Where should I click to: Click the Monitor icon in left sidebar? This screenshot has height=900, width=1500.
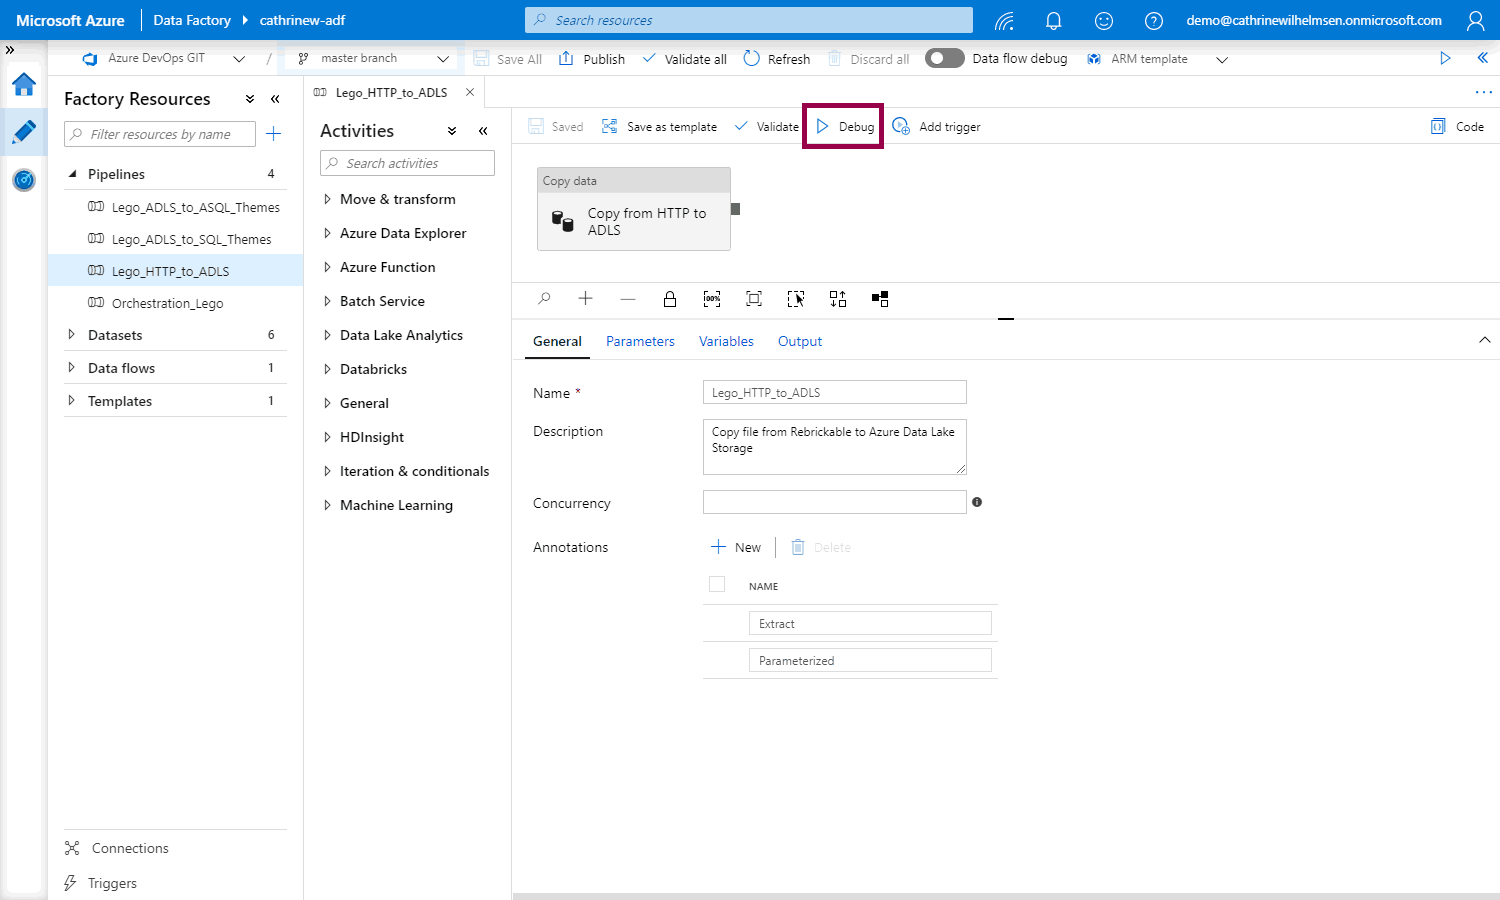click(x=24, y=180)
